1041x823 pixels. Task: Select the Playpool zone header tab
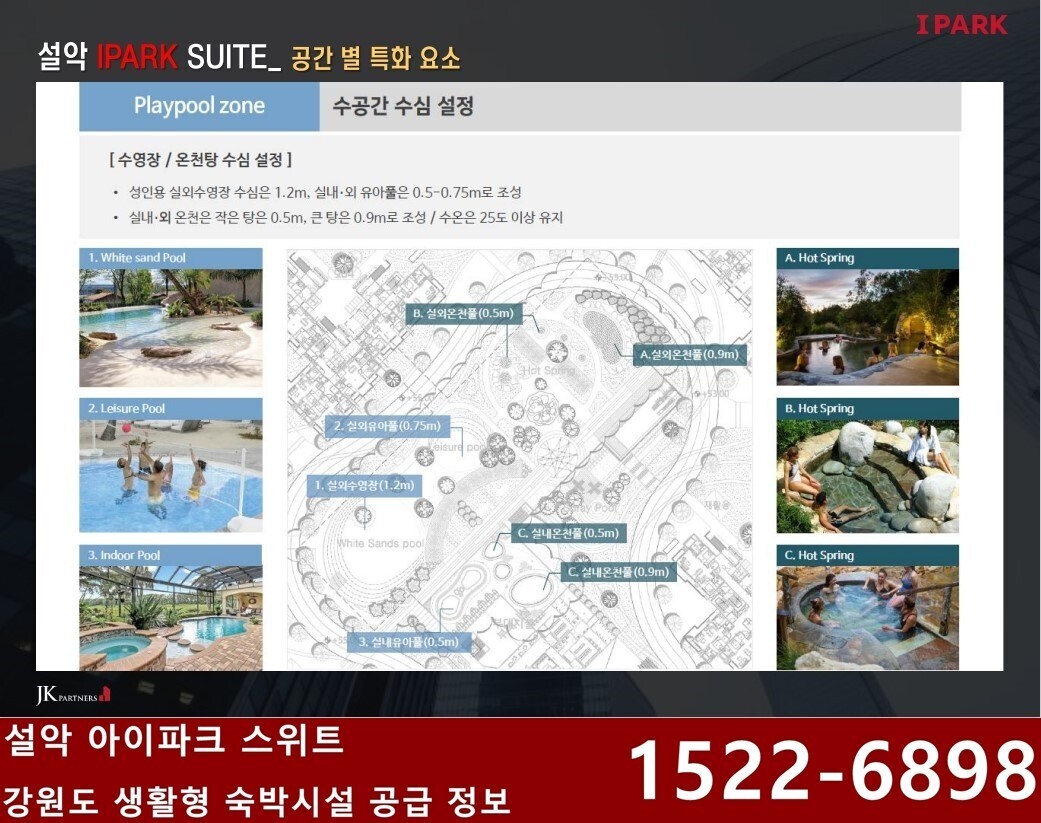pyautogui.click(x=199, y=106)
